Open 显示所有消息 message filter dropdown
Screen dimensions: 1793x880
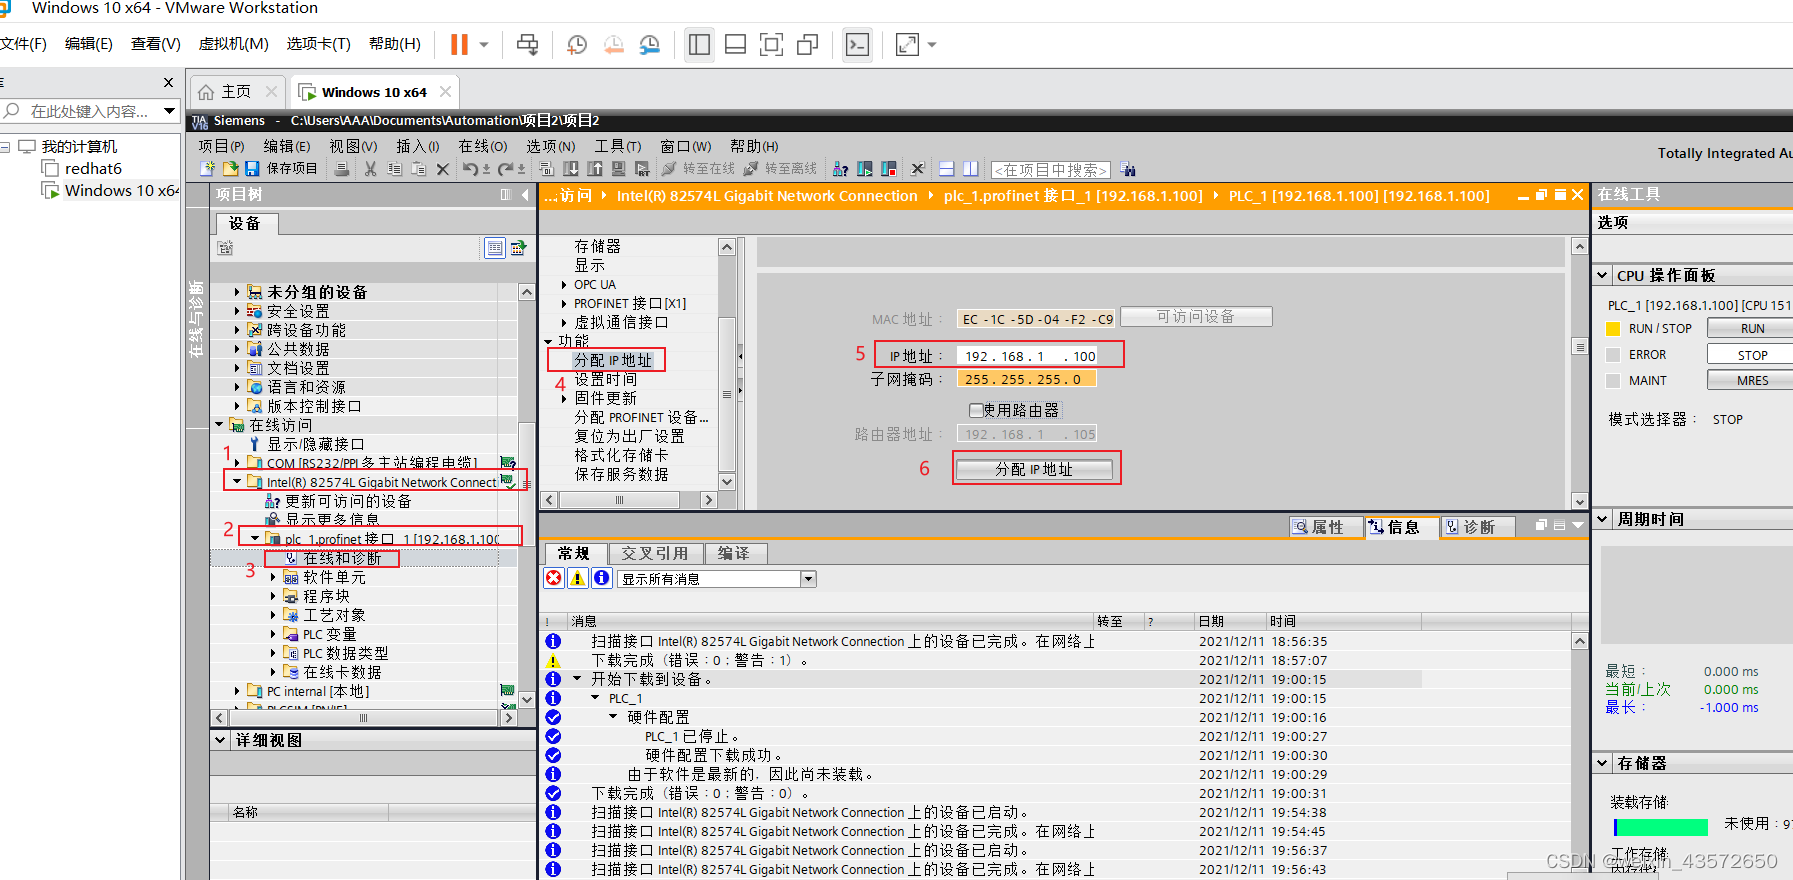pyautogui.click(x=809, y=579)
